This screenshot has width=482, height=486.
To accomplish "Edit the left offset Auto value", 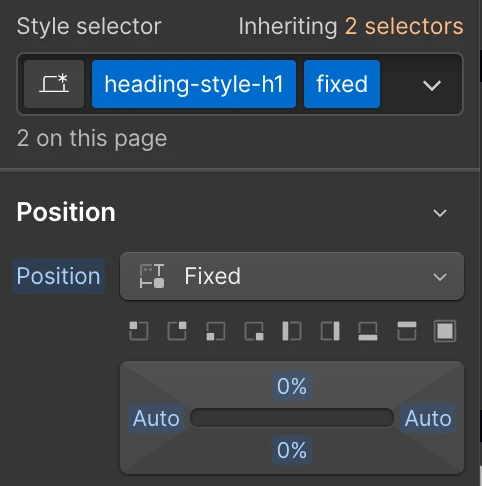I will 156,418.
